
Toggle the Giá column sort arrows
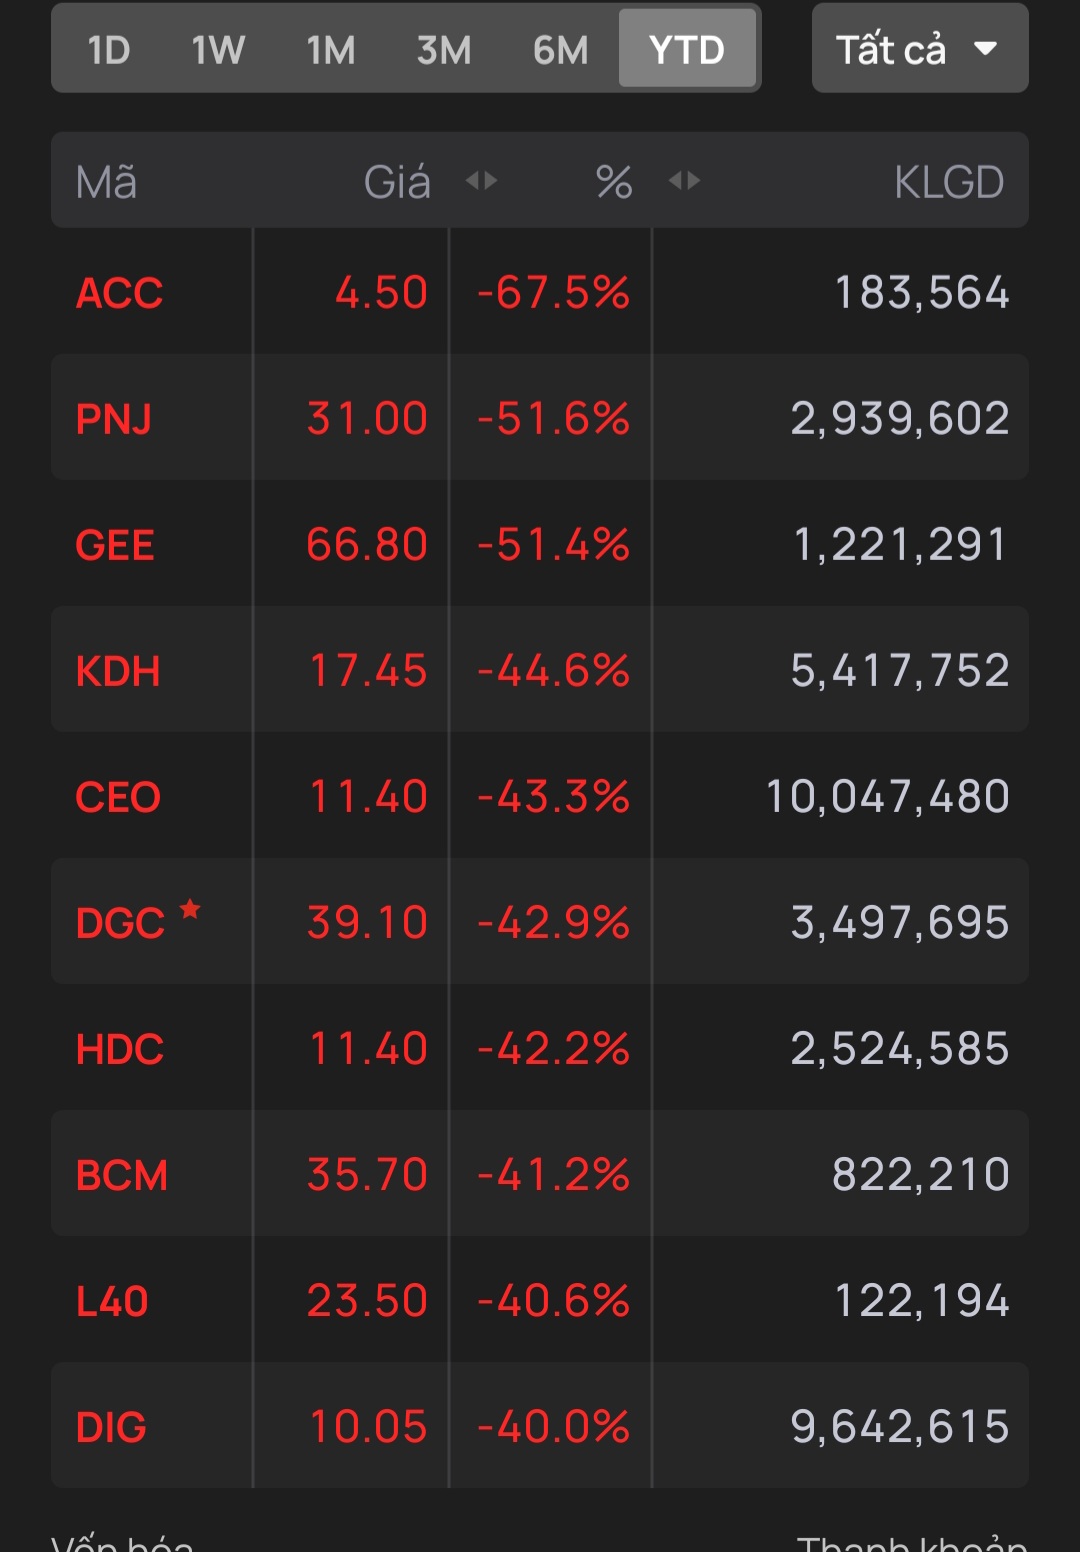tap(481, 181)
